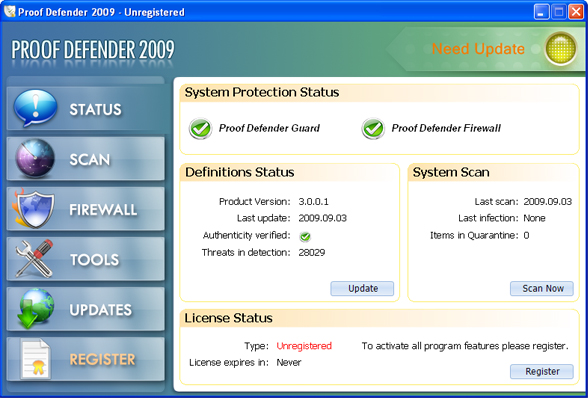
Task: Click the product version value 3.0.0.1
Action: [x=314, y=202]
